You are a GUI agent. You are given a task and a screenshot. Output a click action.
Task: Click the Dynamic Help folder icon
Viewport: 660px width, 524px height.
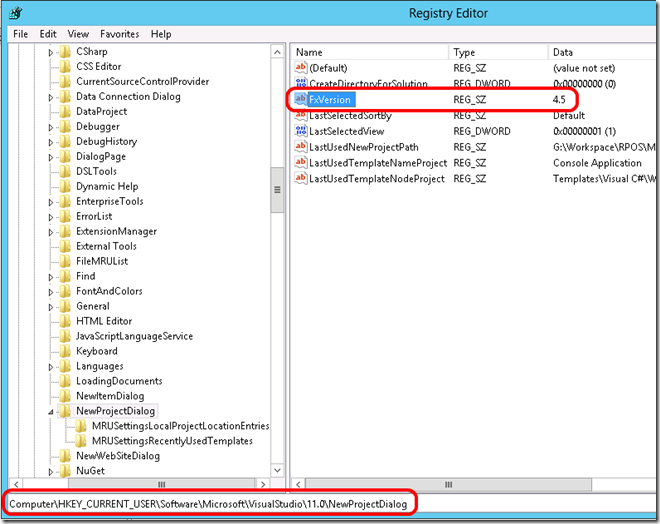tap(65, 186)
